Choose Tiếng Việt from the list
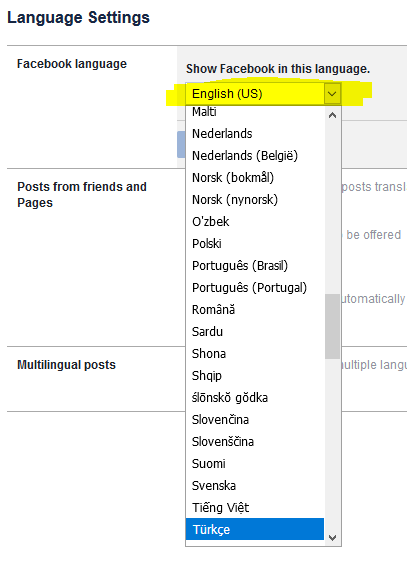The height and width of the screenshot is (567, 407). click(255, 508)
